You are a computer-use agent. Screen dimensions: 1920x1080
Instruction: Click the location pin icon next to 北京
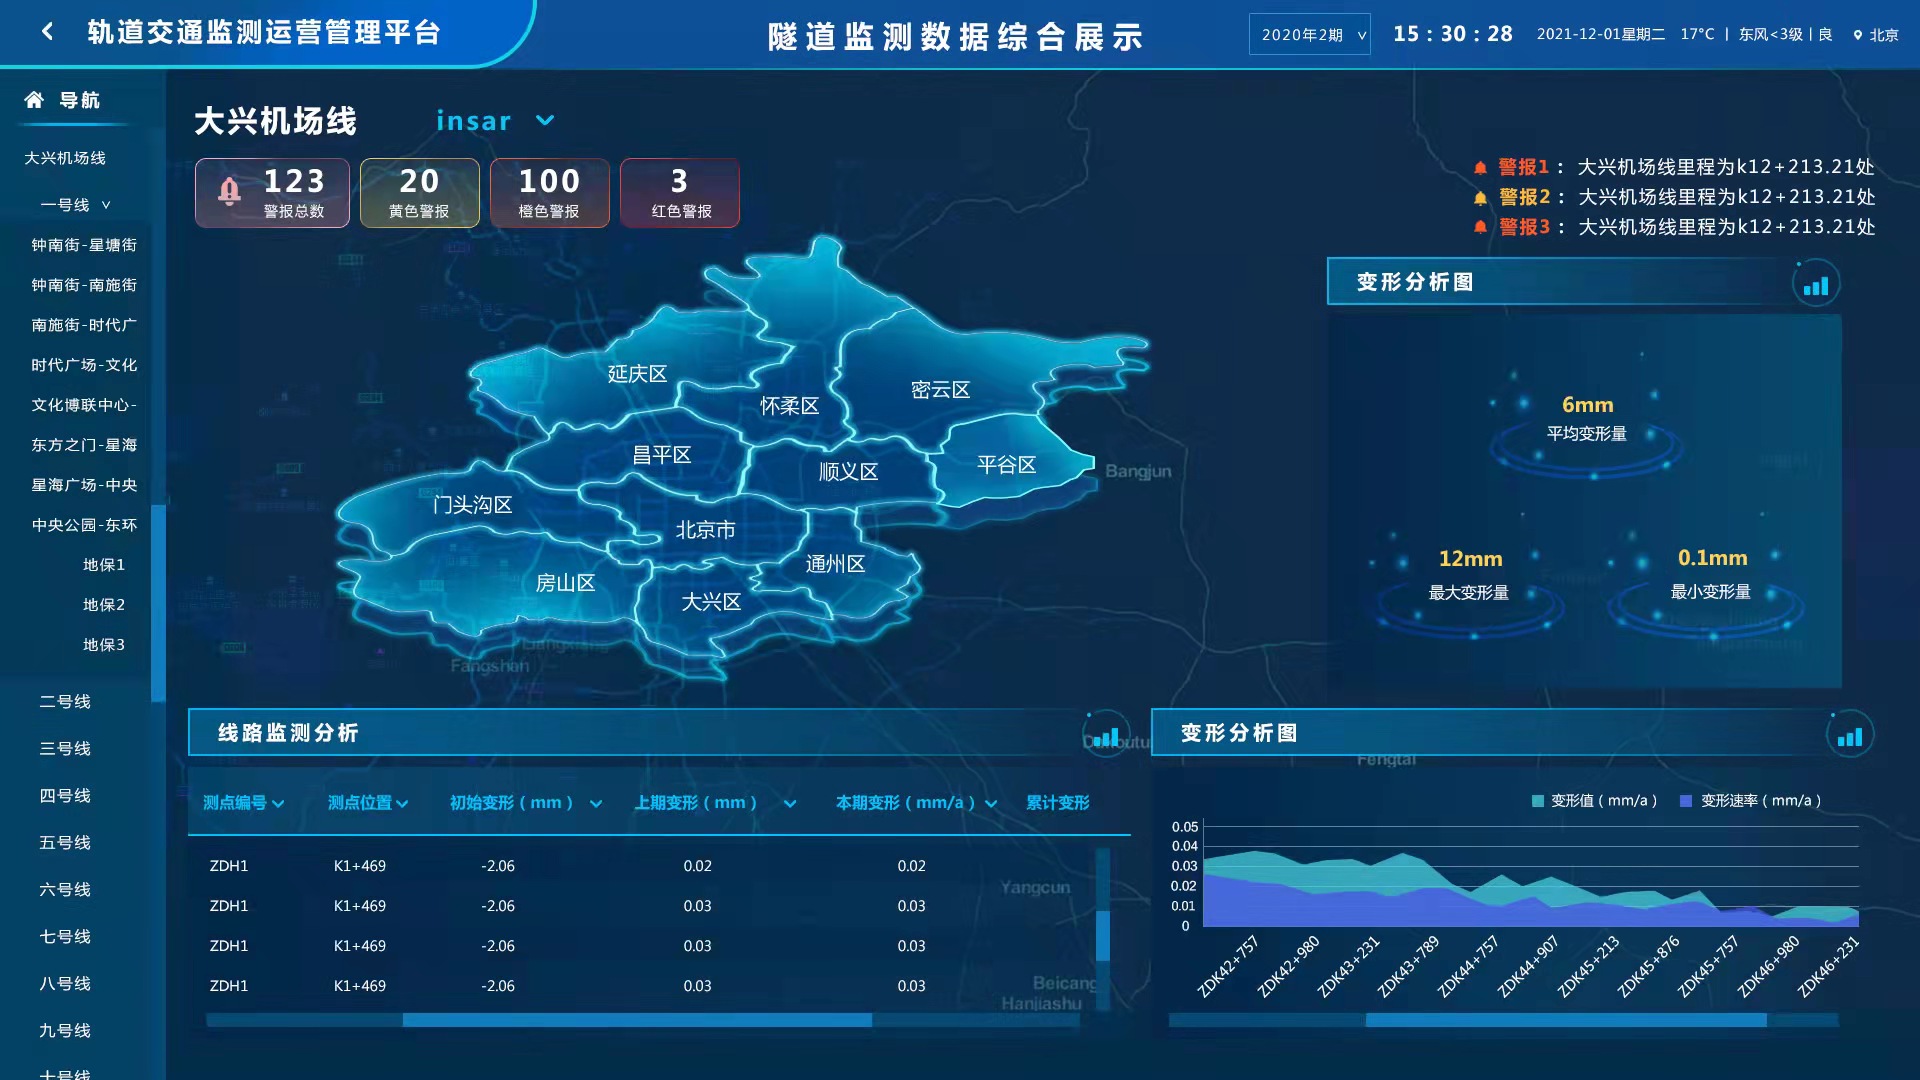[1857, 35]
